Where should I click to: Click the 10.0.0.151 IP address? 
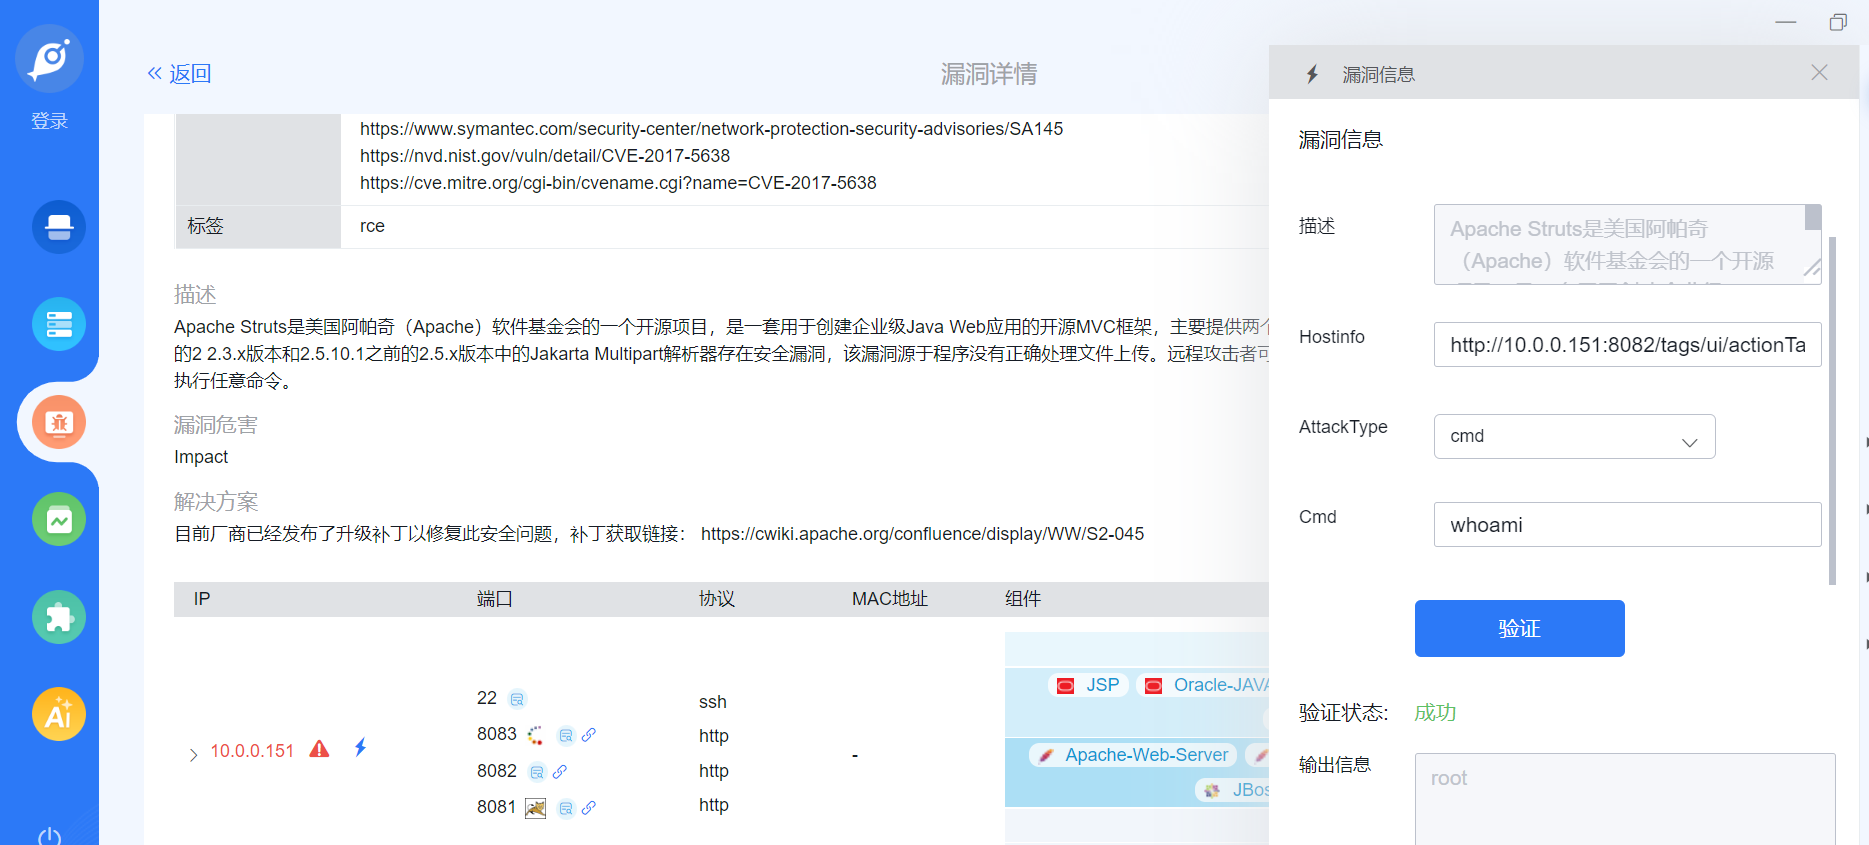[x=252, y=751]
